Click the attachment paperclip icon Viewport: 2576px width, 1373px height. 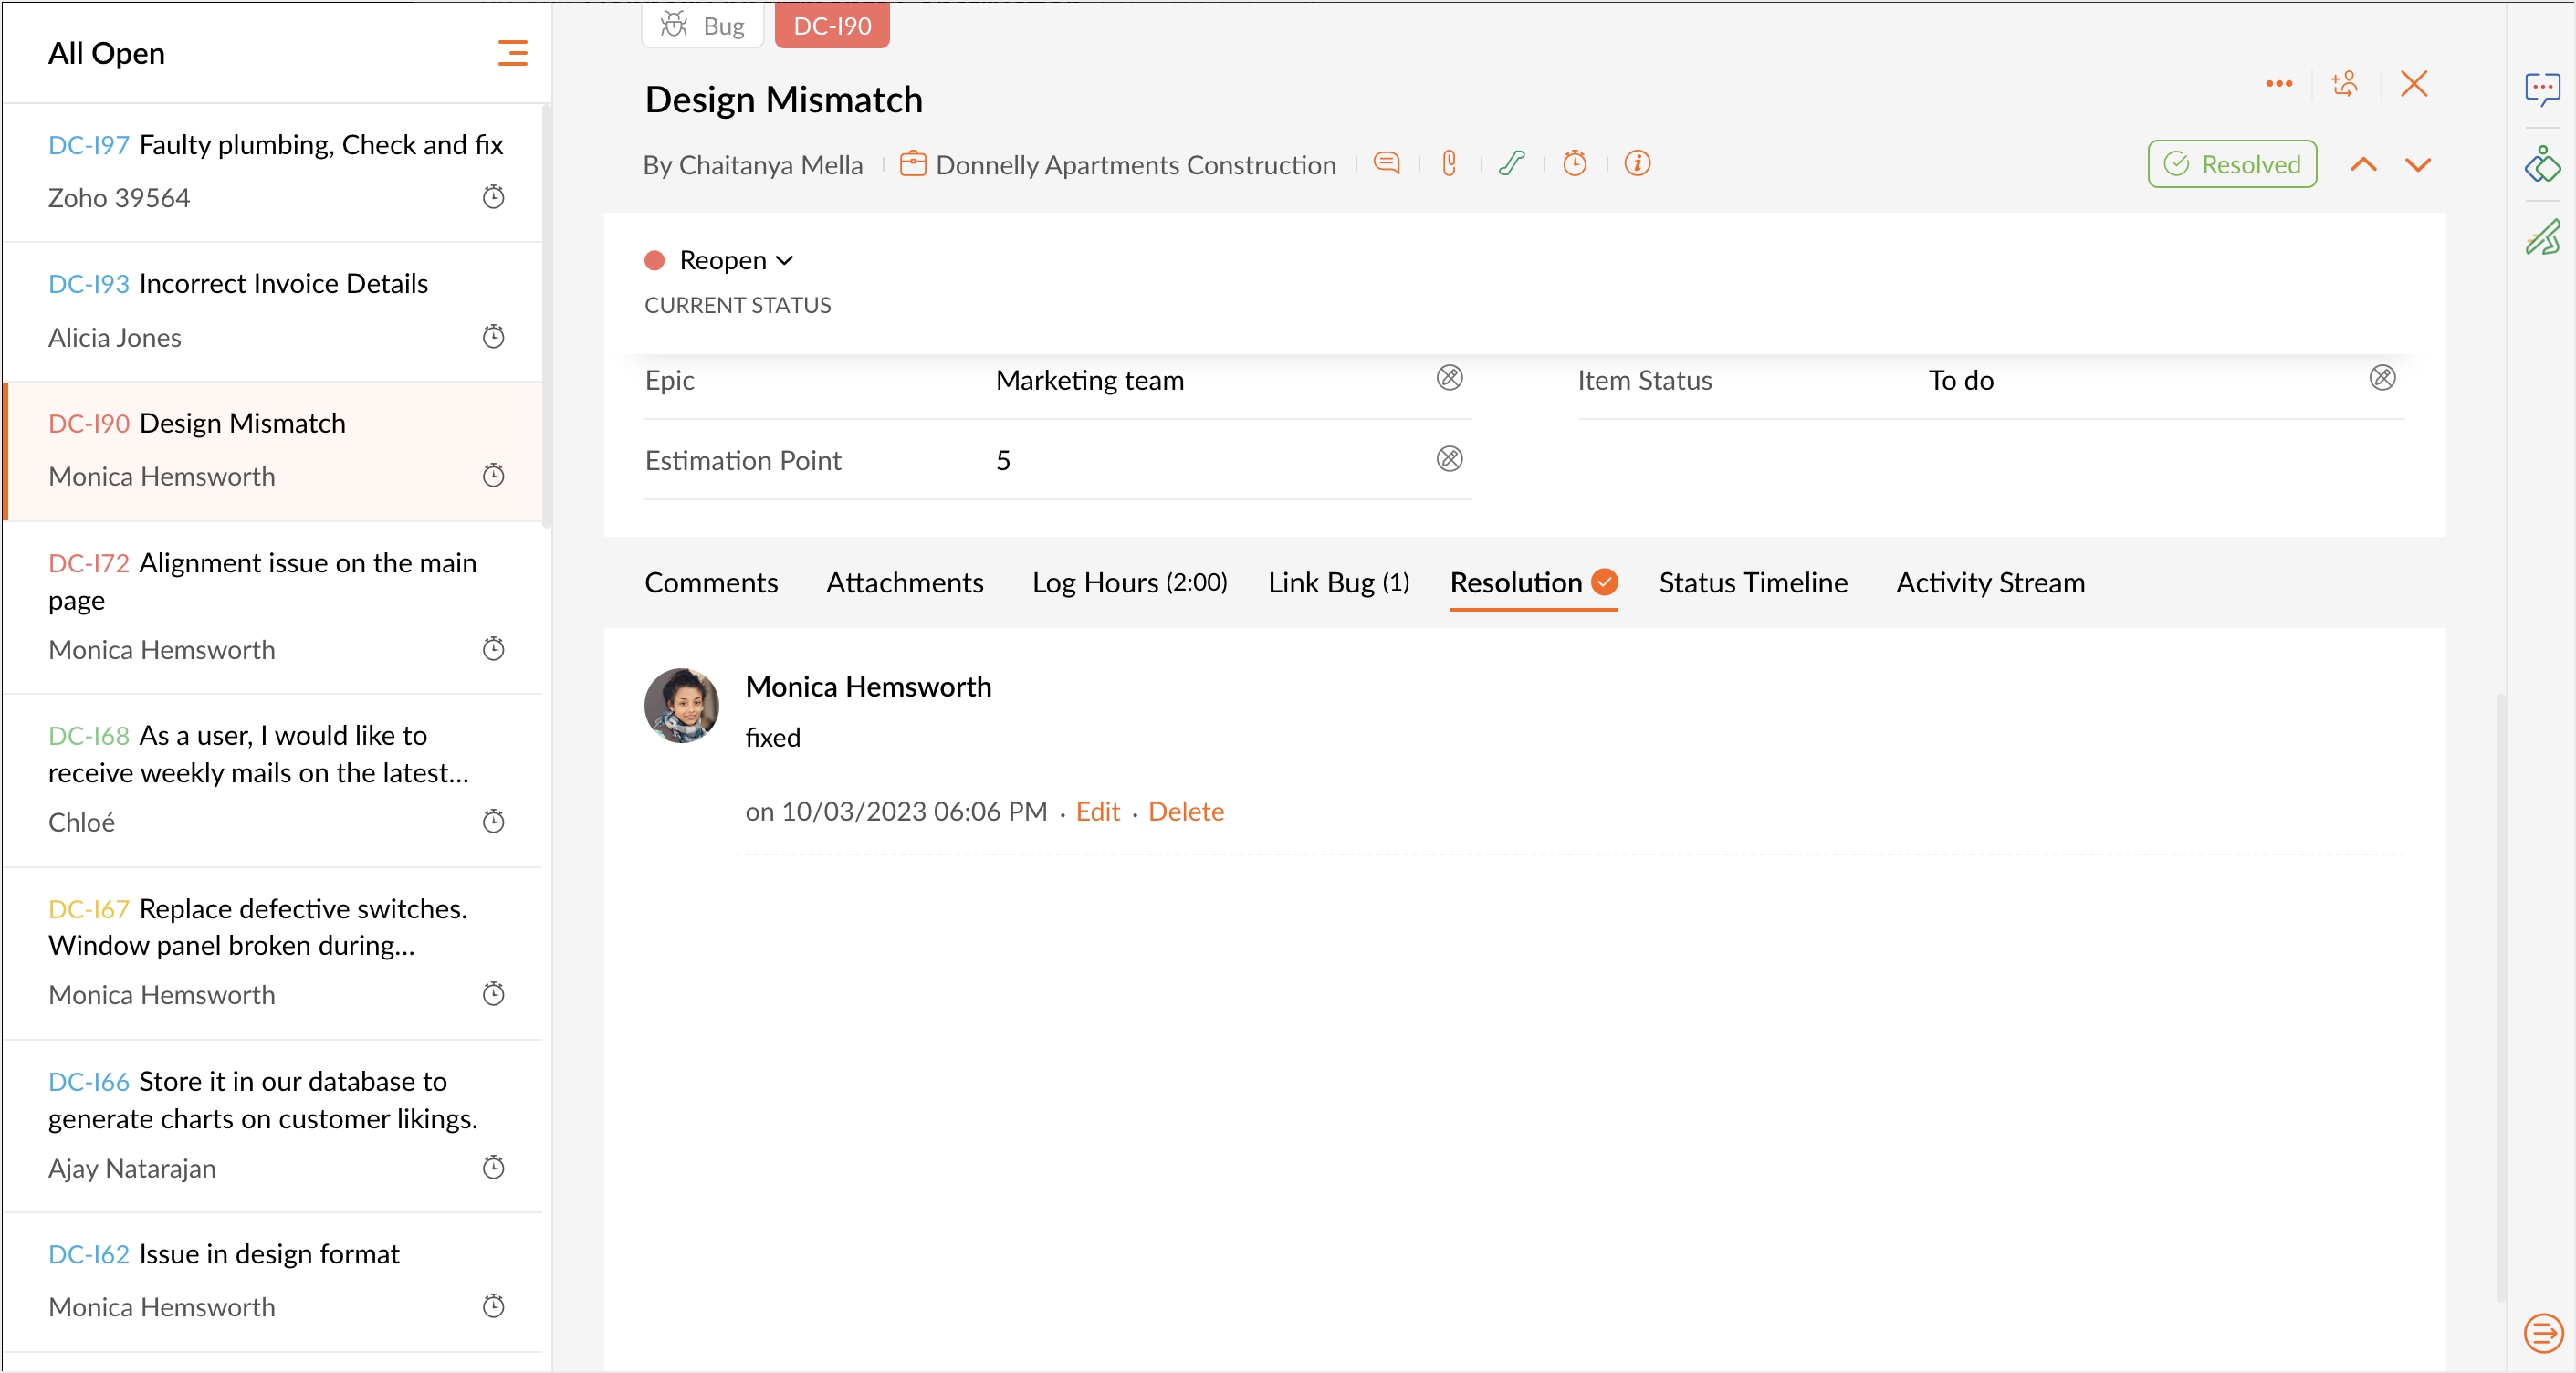[x=1449, y=163]
